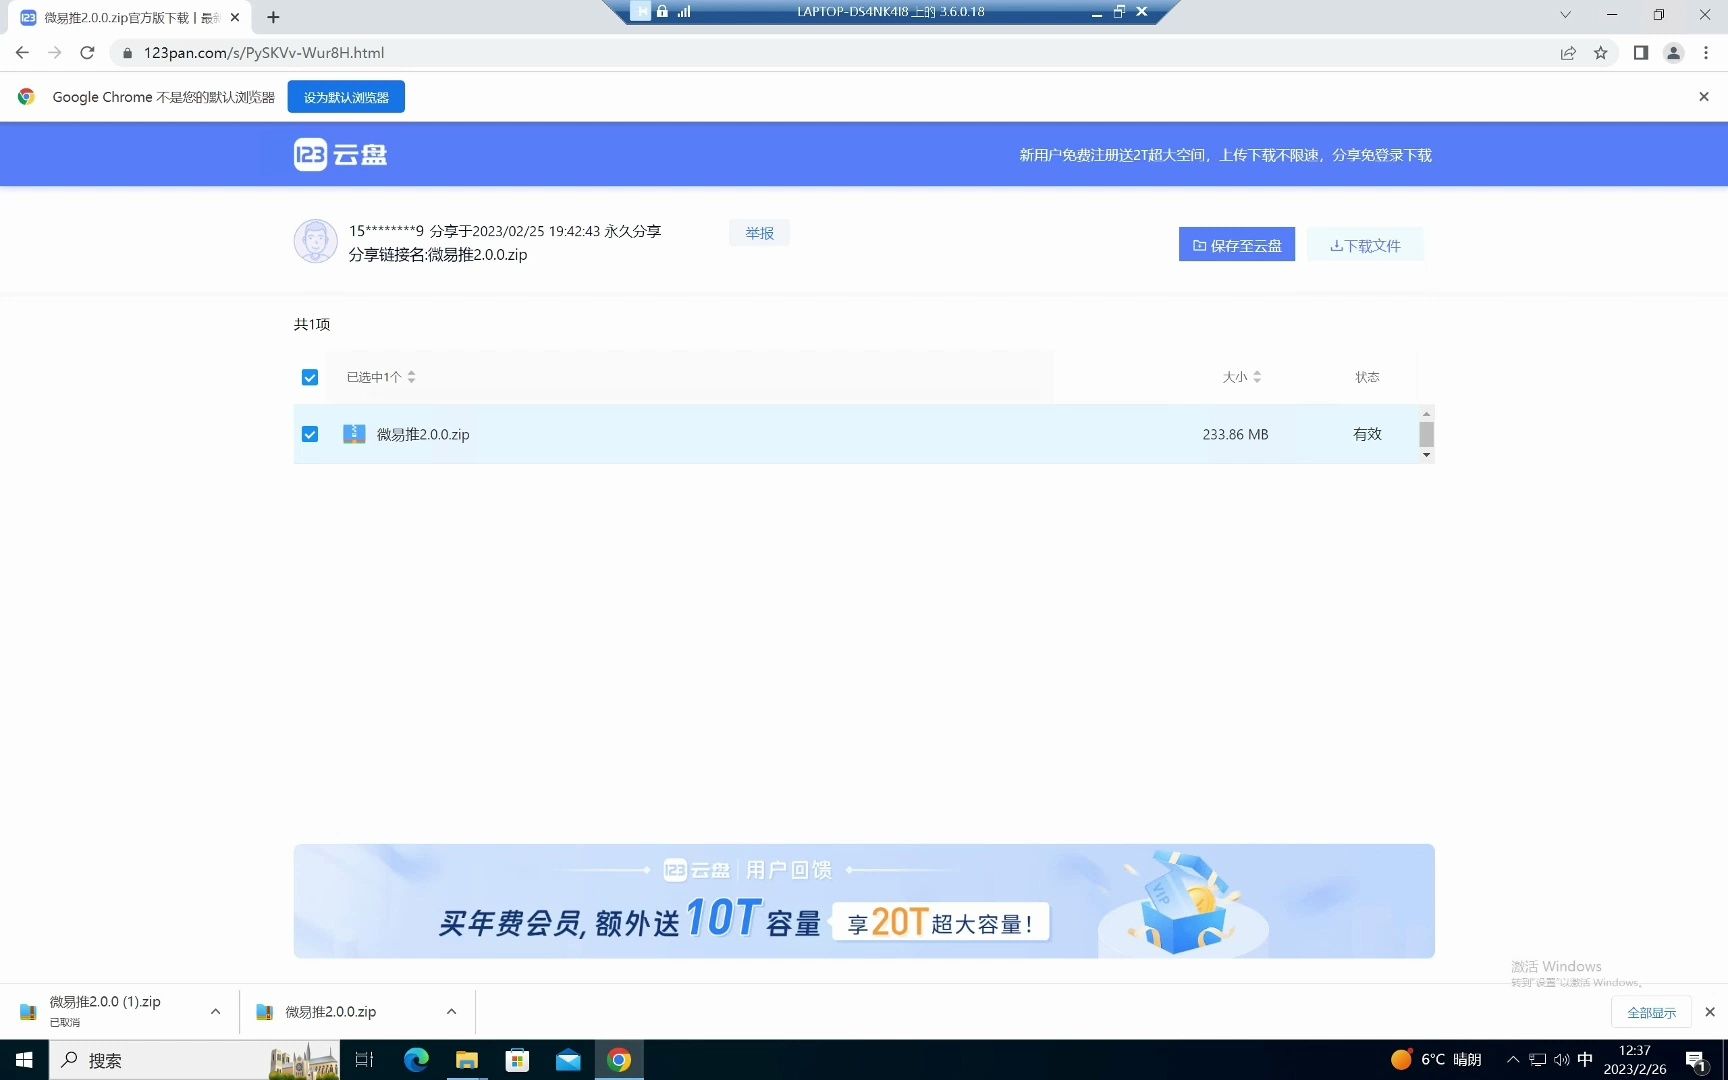Uncheck the 微易推2.0.0.zip file checkbox
The width and height of the screenshot is (1728, 1080).
click(310, 434)
